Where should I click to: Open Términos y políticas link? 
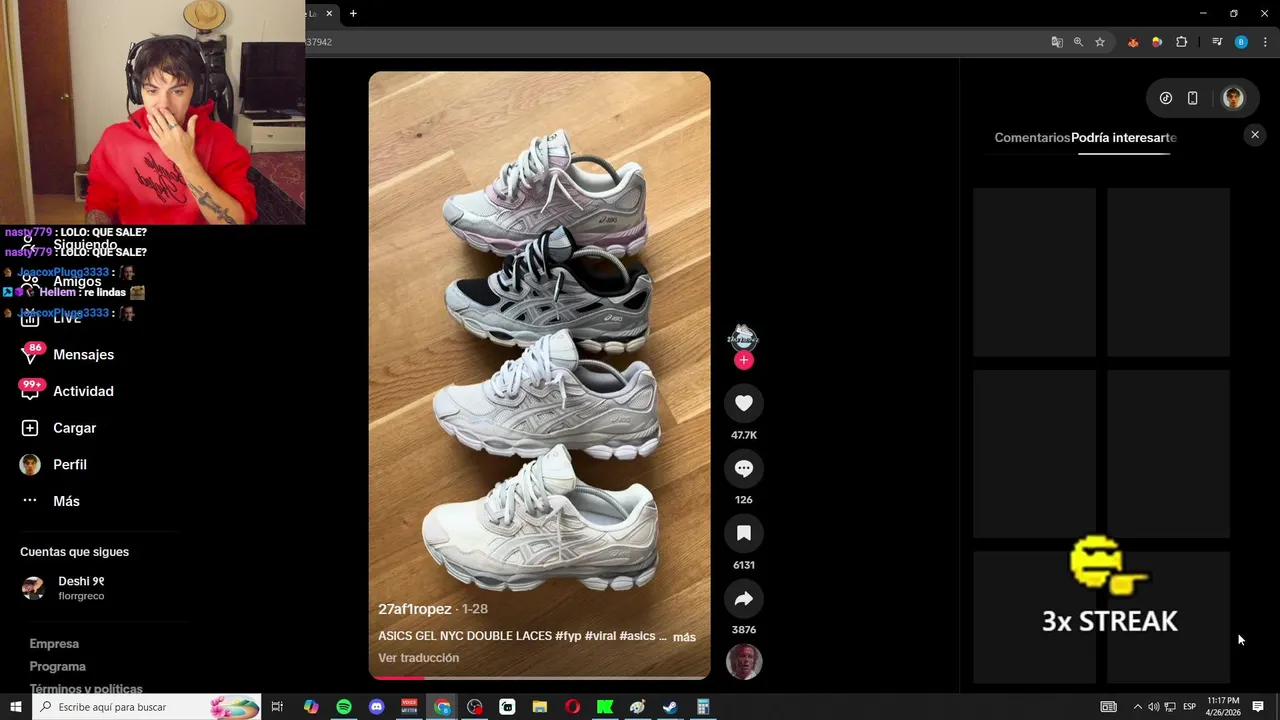pos(86,689)
